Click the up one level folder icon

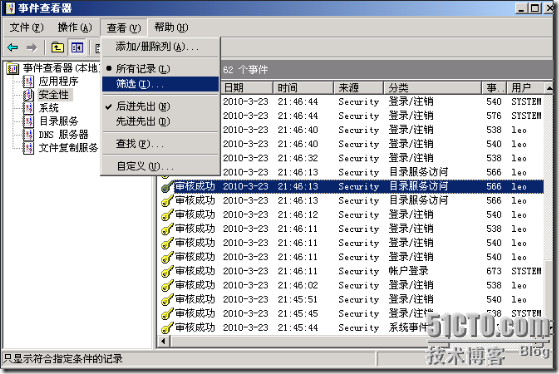click(57, 47)
